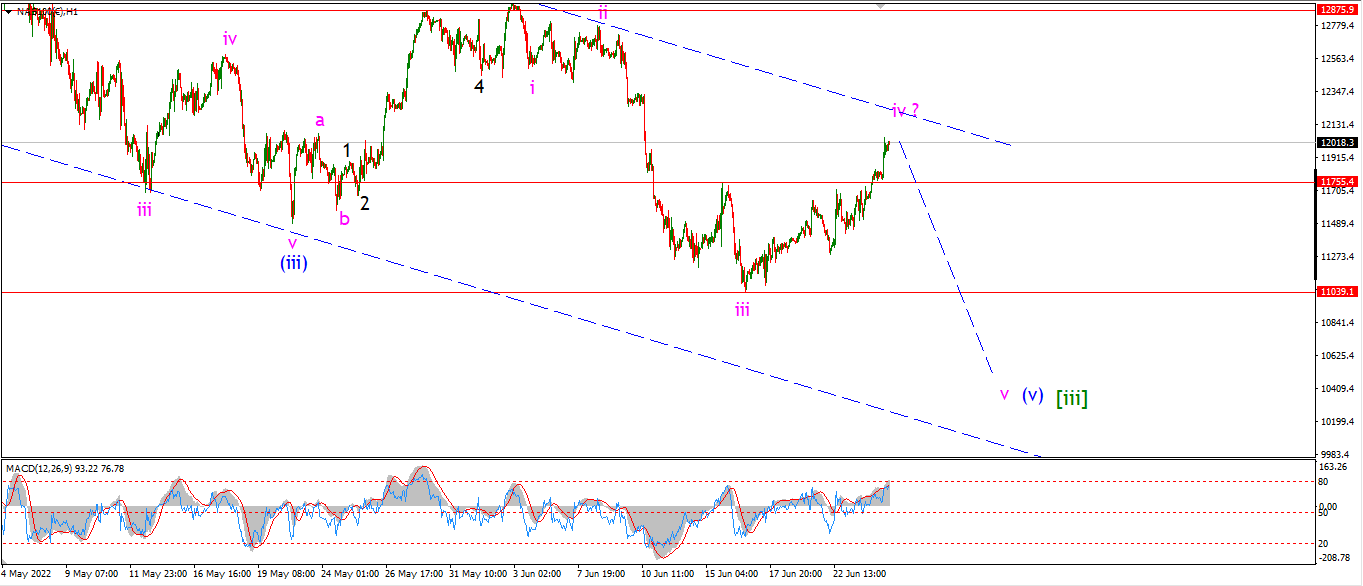Select the red 12875.9 price level label
The image size is (1363, 586).
pos(1337,8)
